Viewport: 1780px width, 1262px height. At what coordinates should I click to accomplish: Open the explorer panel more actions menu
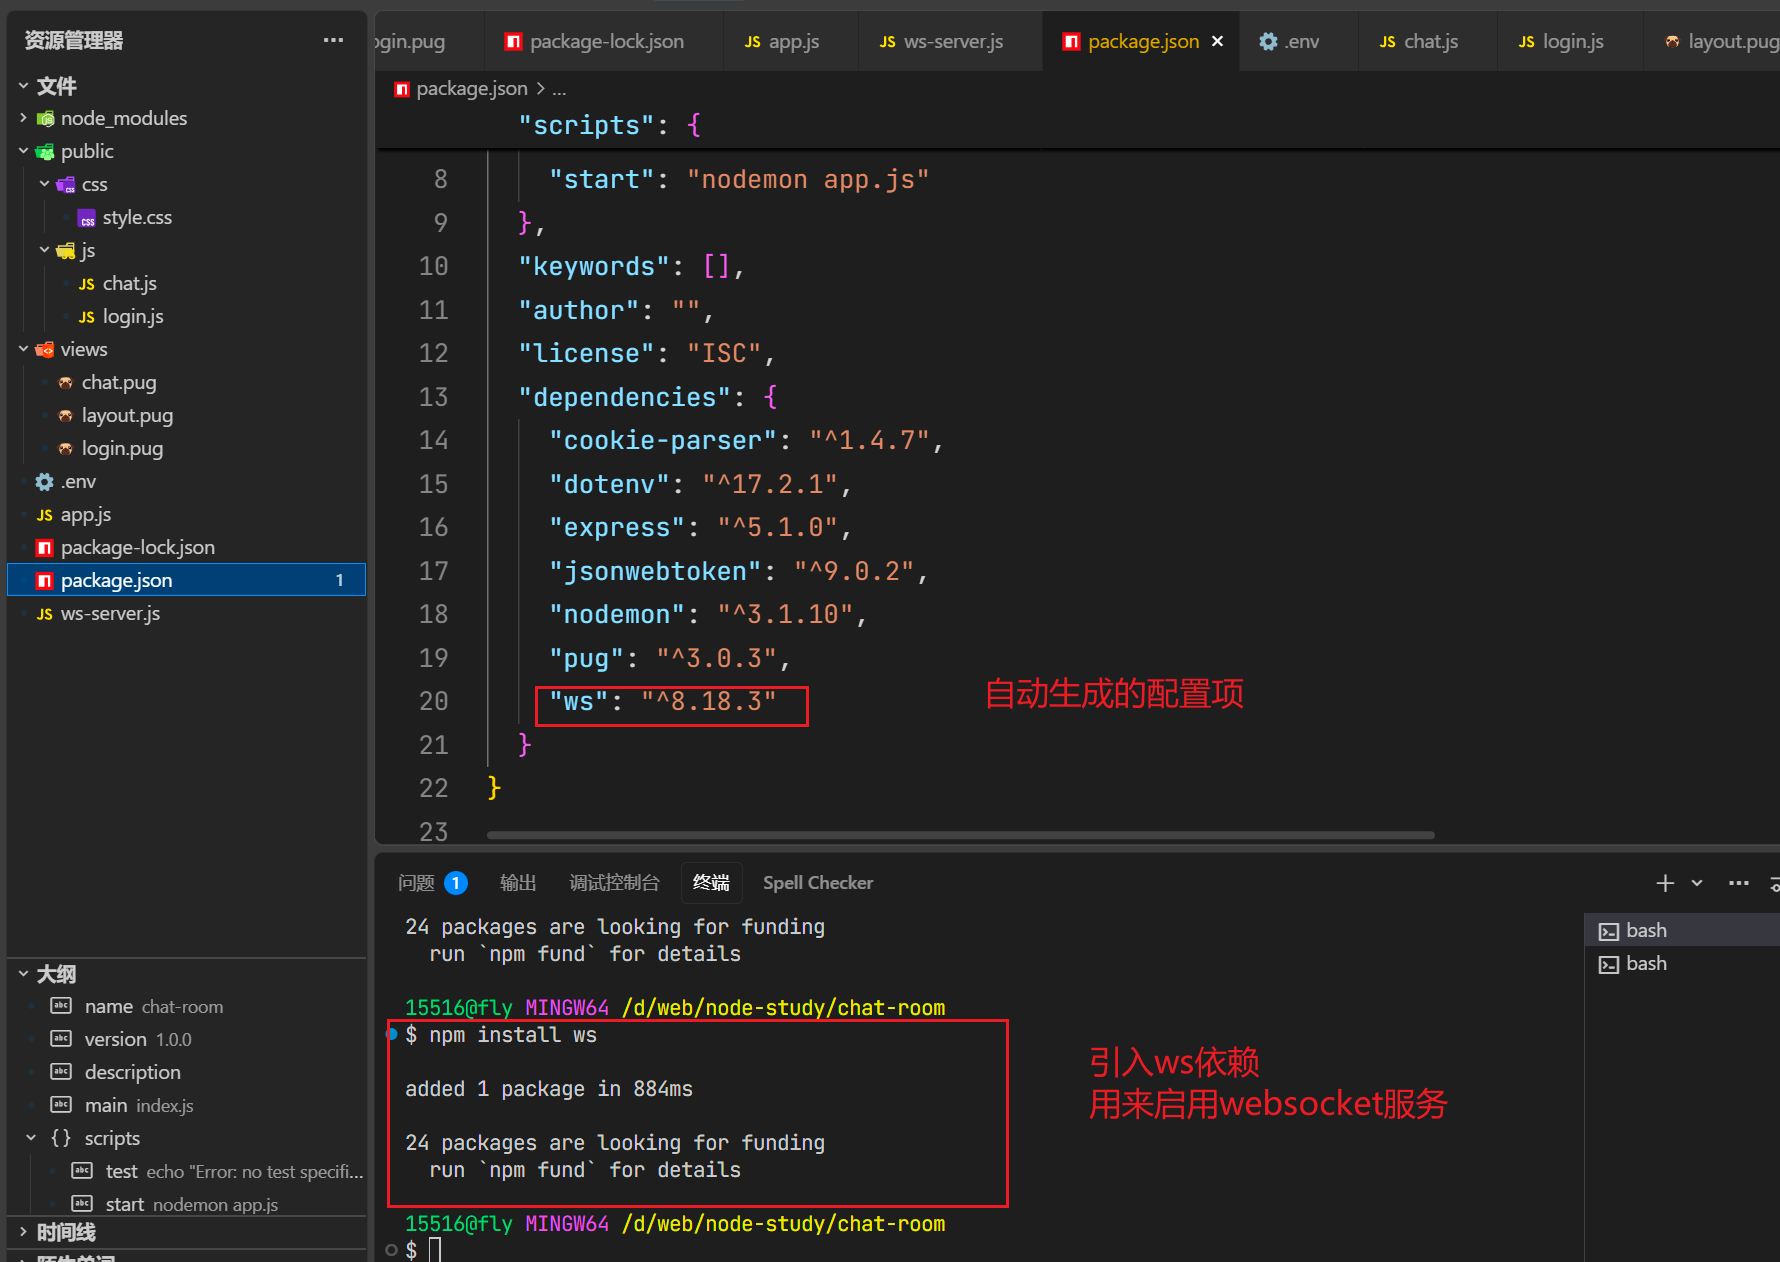point(334,40)
